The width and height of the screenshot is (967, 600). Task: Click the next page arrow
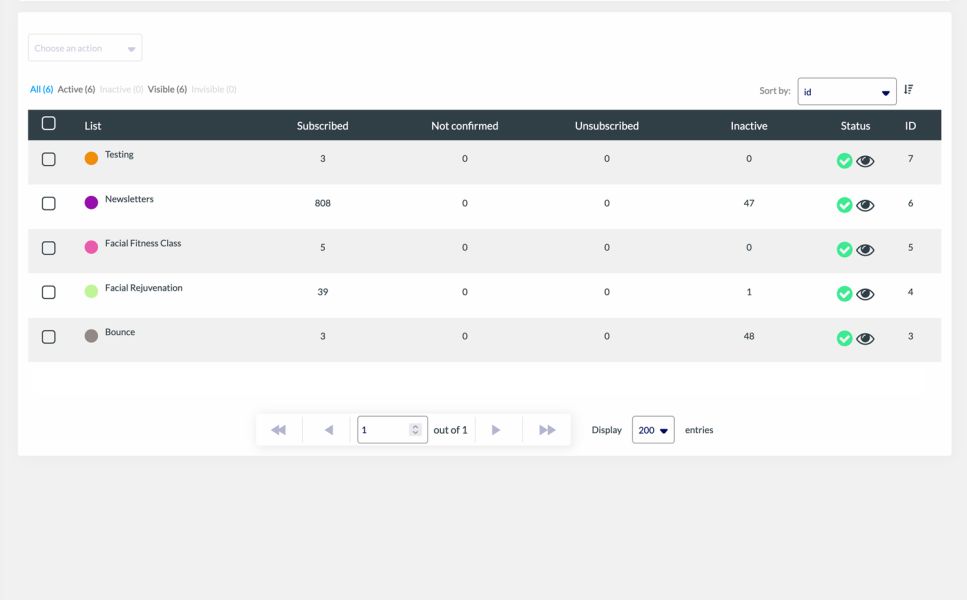[496, 430]
